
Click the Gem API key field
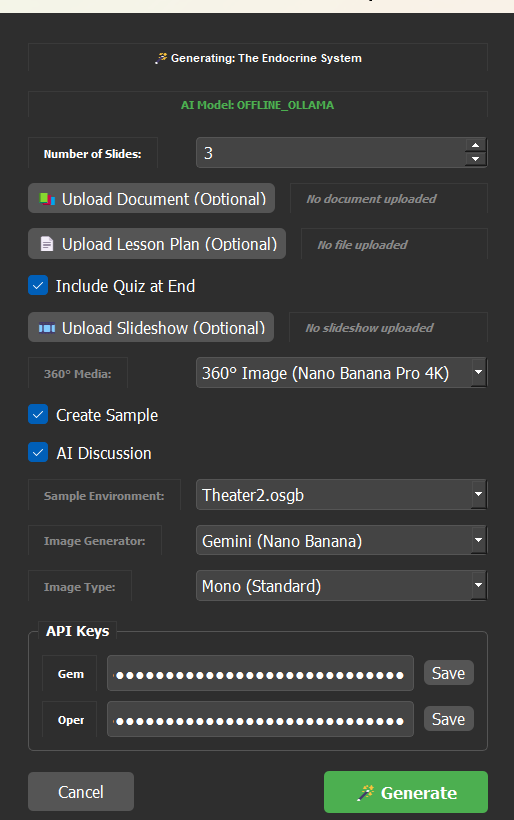click(x=260, y=674)
